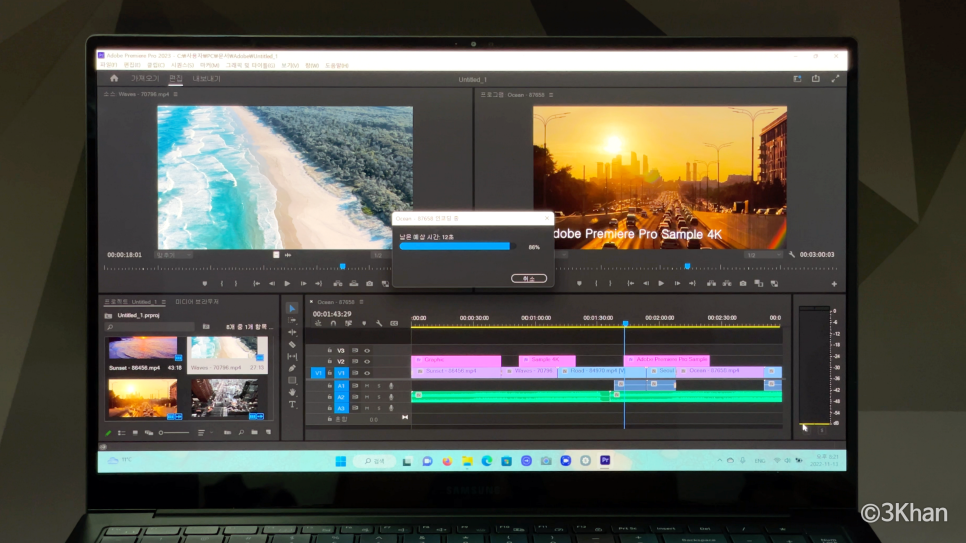Image resolution: width=966 pixels, height=543 pixels.
Task: Select the Razor tool
Action: (x=292, y=345)
